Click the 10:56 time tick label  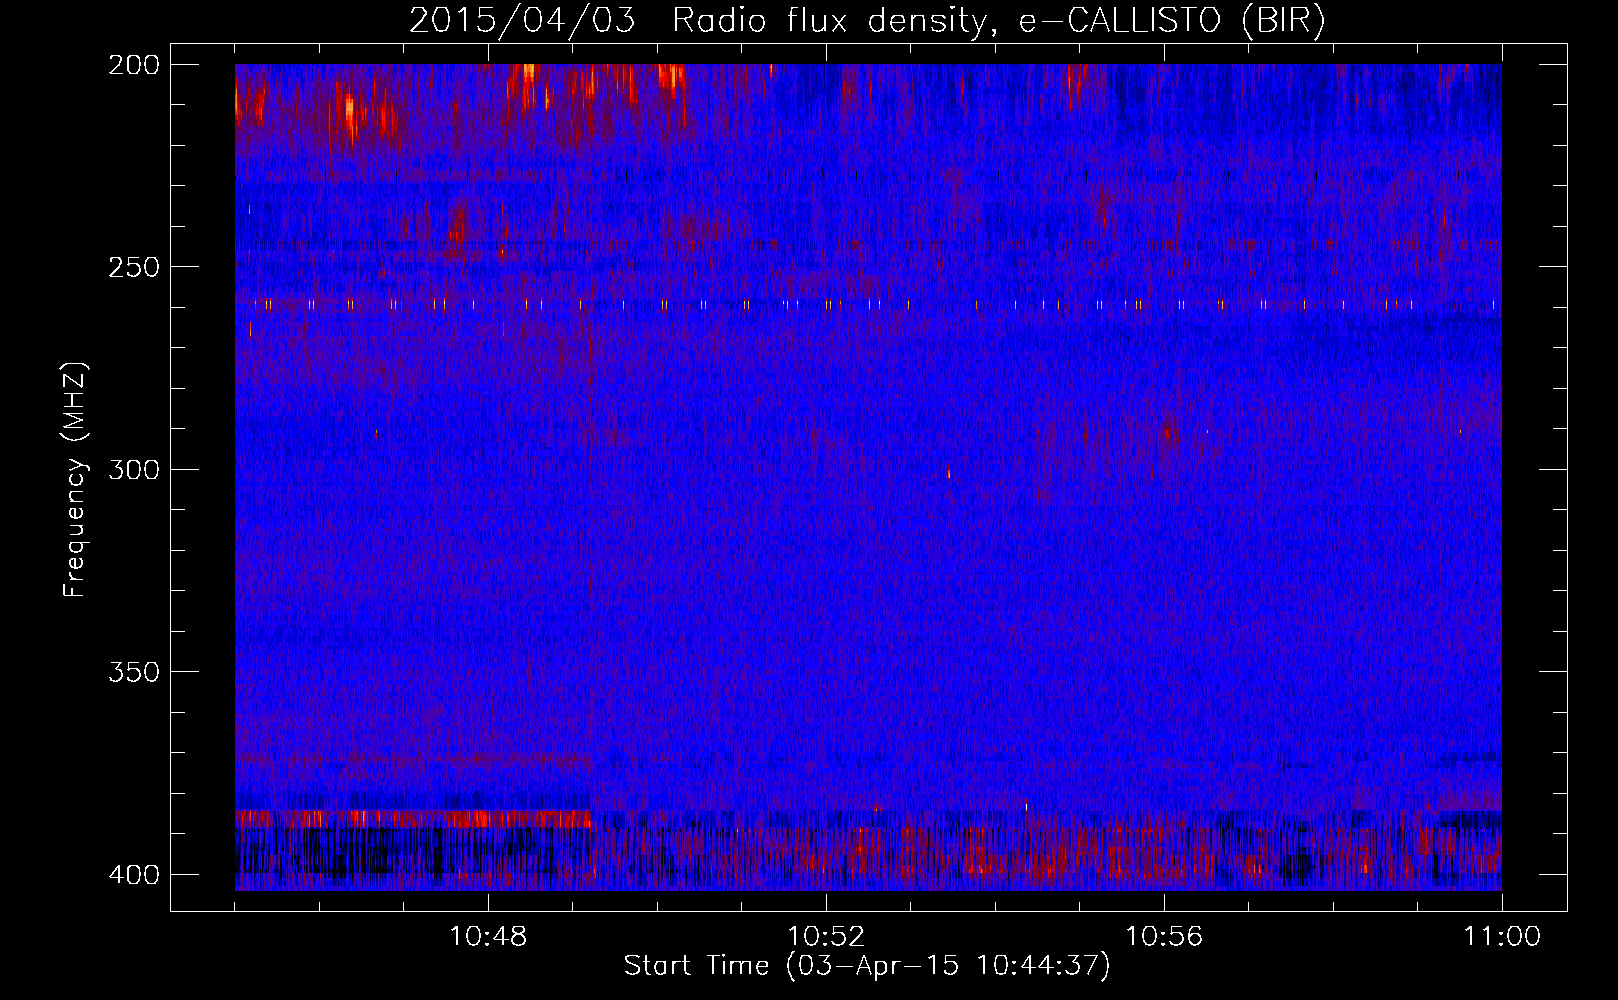point(1164,937)
